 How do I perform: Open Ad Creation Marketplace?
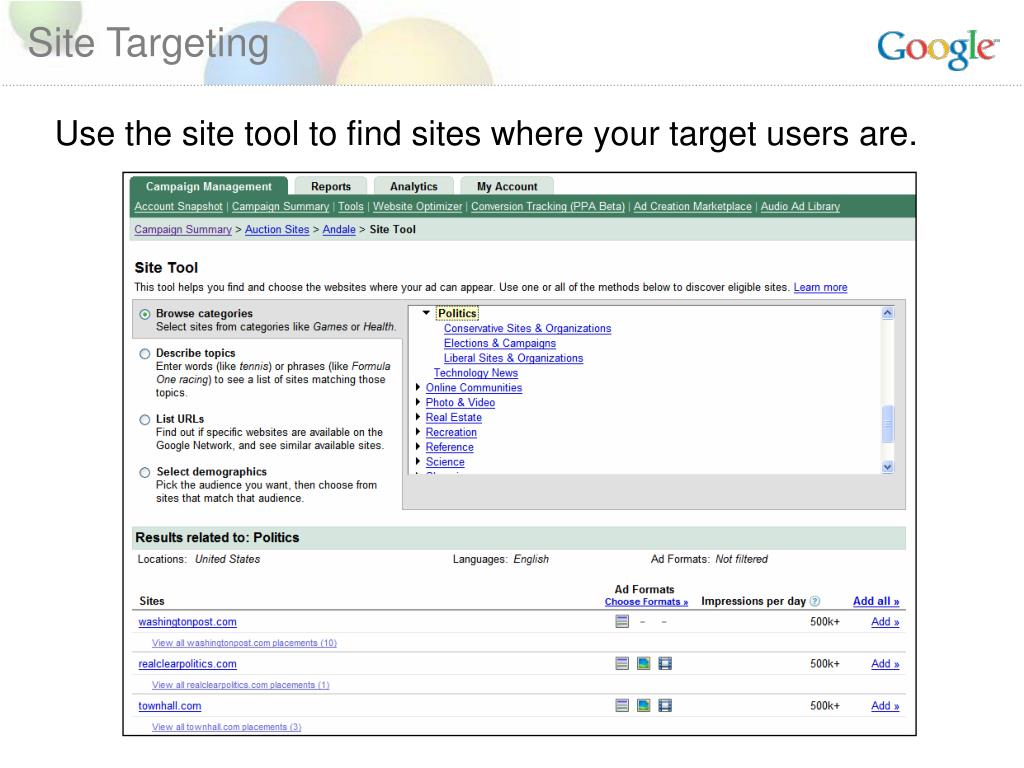[692, 206]
